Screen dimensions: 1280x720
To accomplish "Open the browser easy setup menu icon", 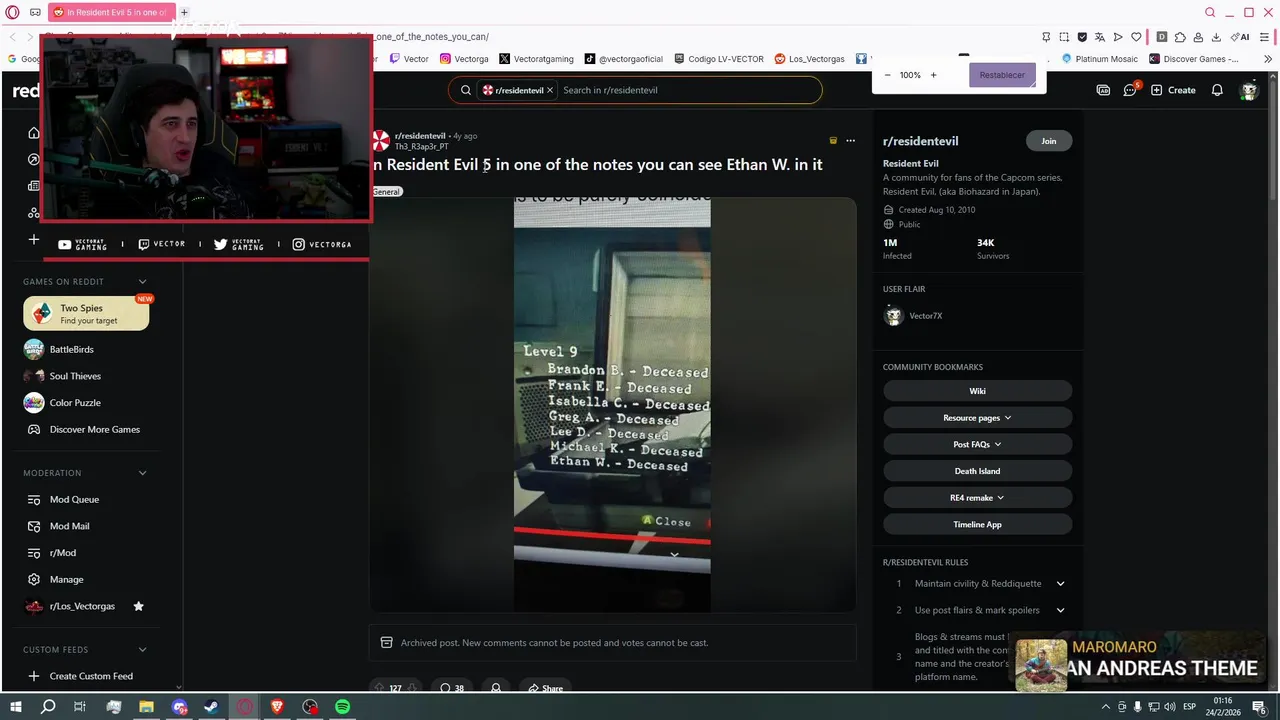I will pos(1264,37).
